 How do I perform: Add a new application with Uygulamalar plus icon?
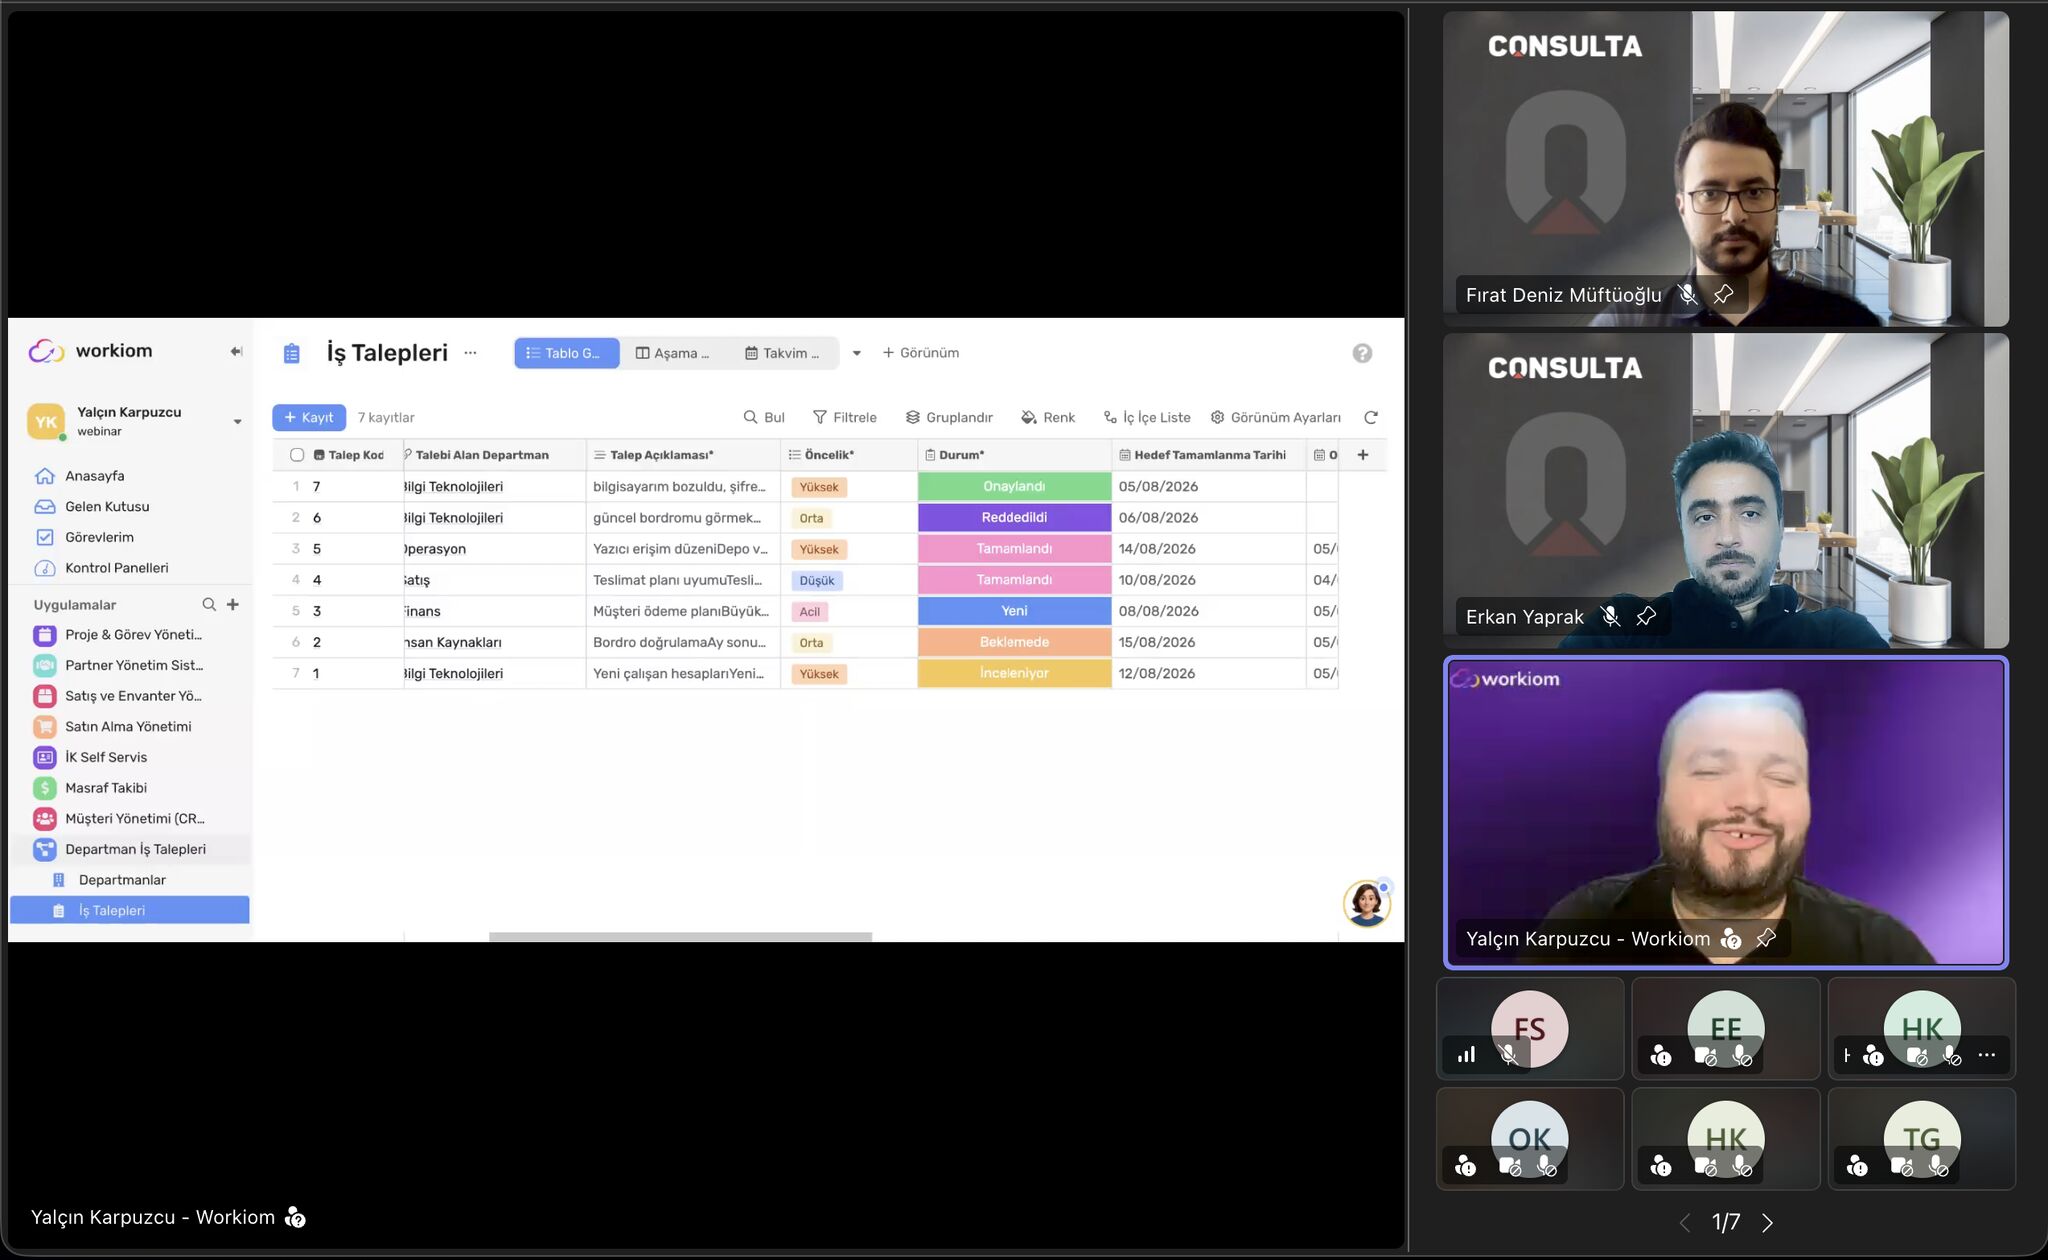pyautogui.click(x=233, y=604)
